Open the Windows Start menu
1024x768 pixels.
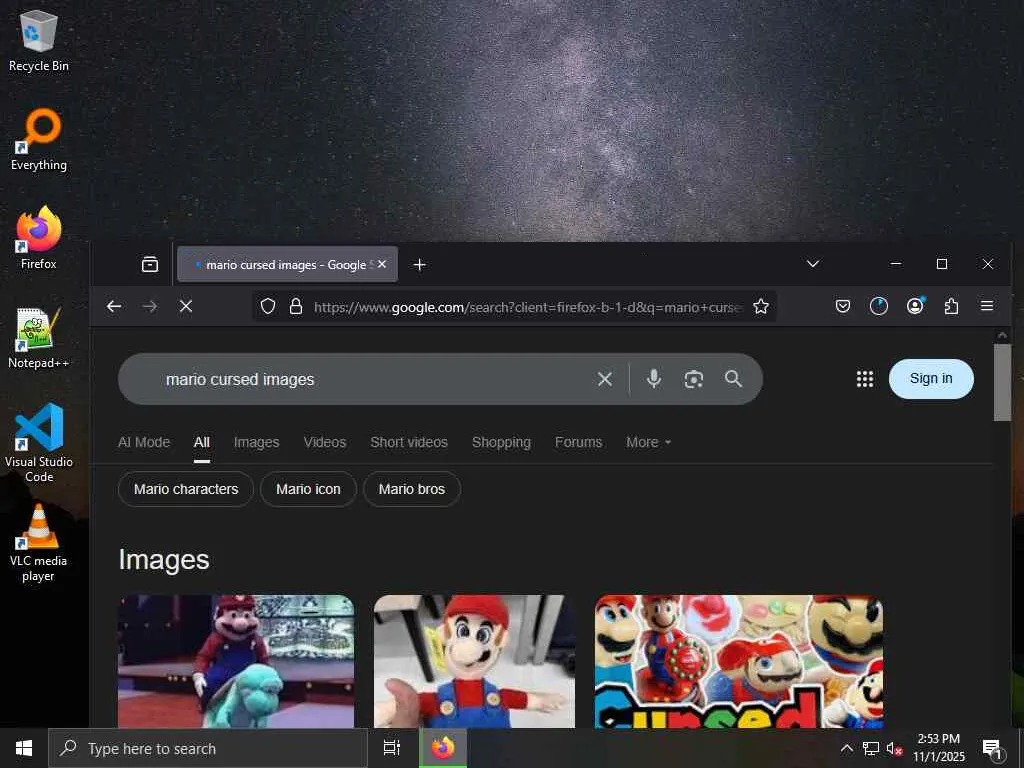(x=24, y=748)
